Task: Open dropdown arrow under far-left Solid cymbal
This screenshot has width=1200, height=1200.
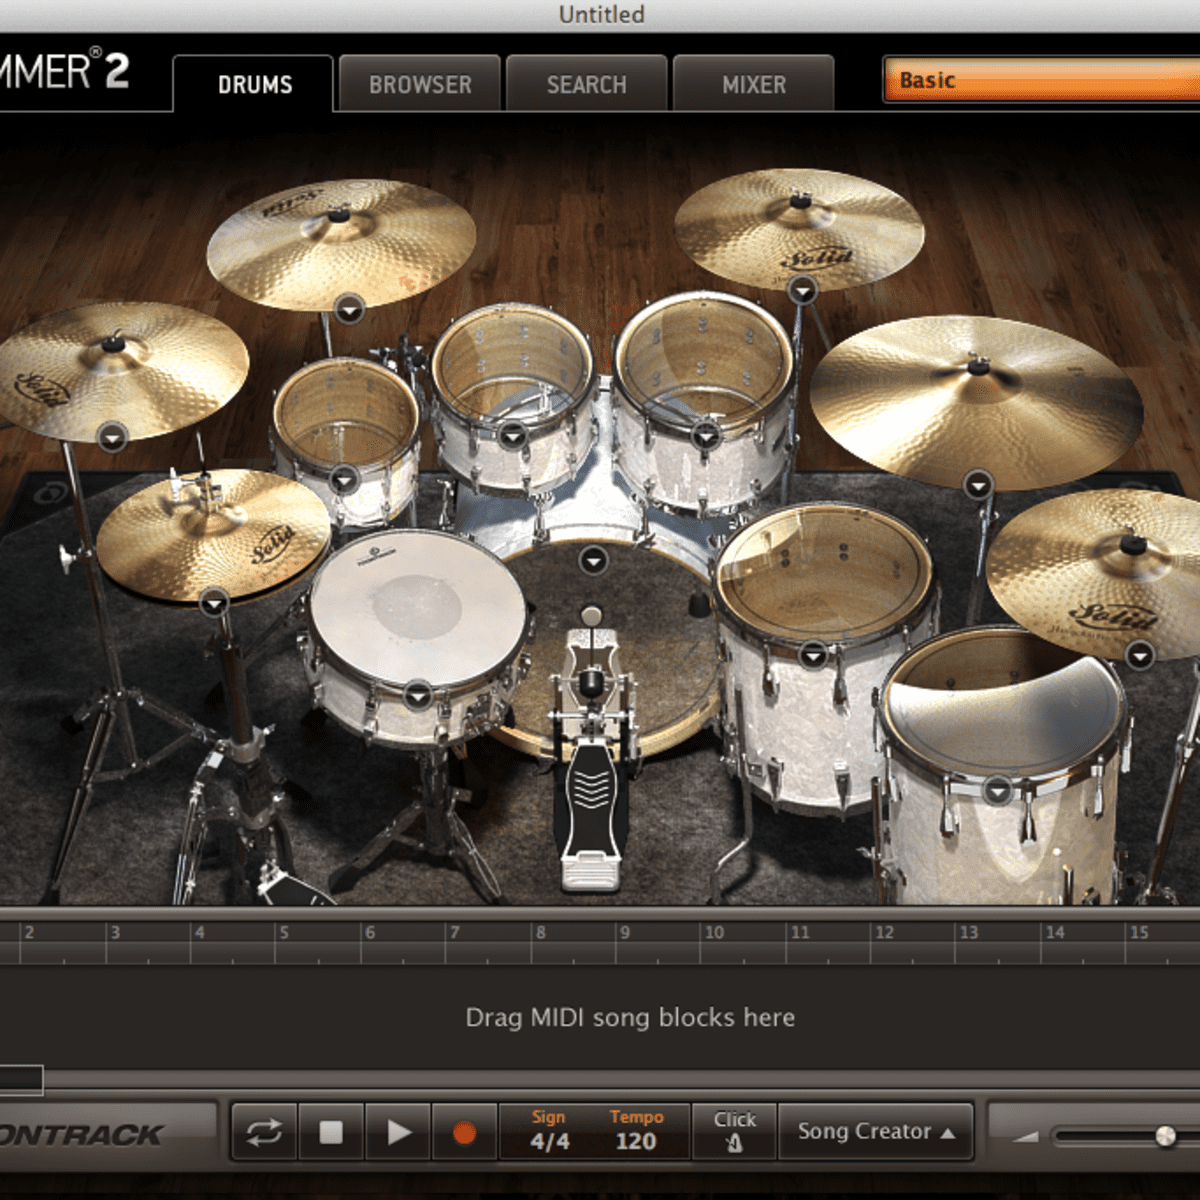Action: [112, 437]
